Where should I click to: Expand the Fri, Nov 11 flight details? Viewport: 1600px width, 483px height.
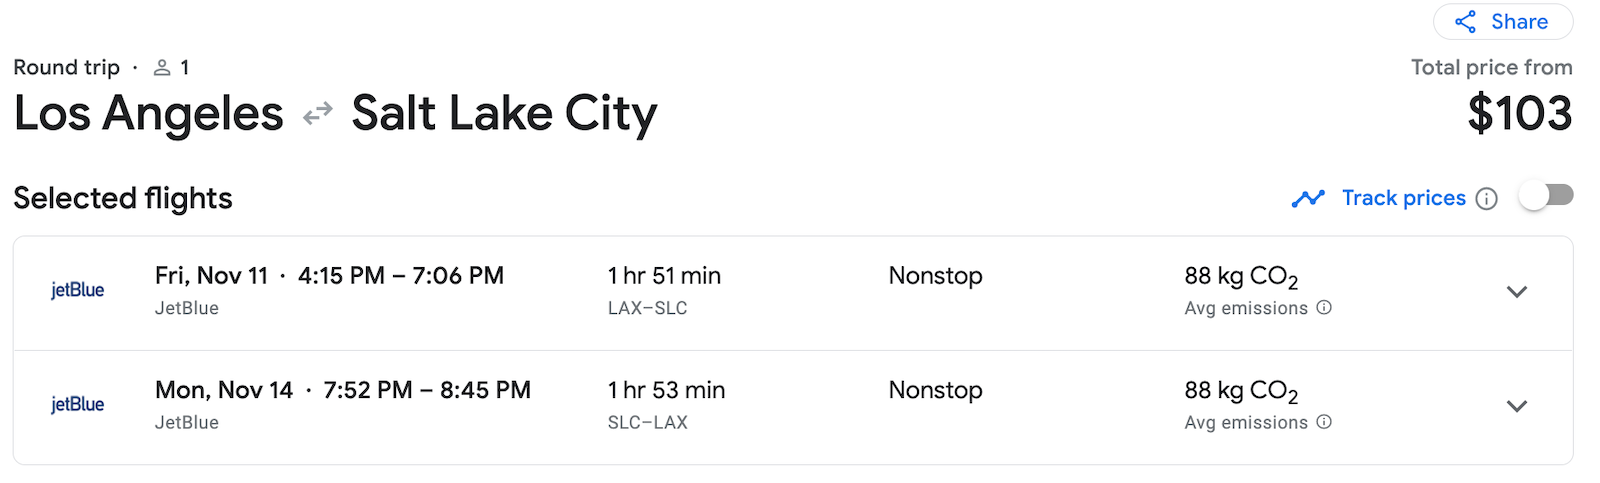pyautogui.click(x=1517, y=292)
